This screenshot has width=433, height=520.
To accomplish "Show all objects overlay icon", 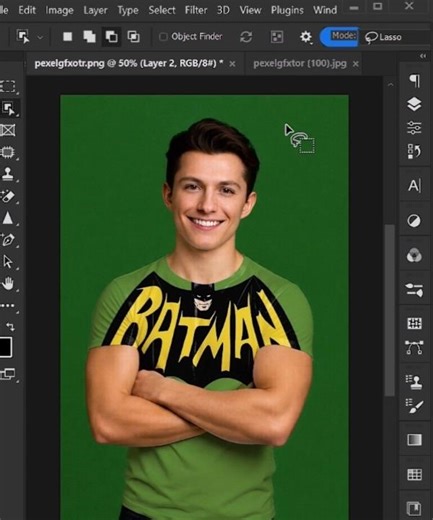I will [277, 37].
